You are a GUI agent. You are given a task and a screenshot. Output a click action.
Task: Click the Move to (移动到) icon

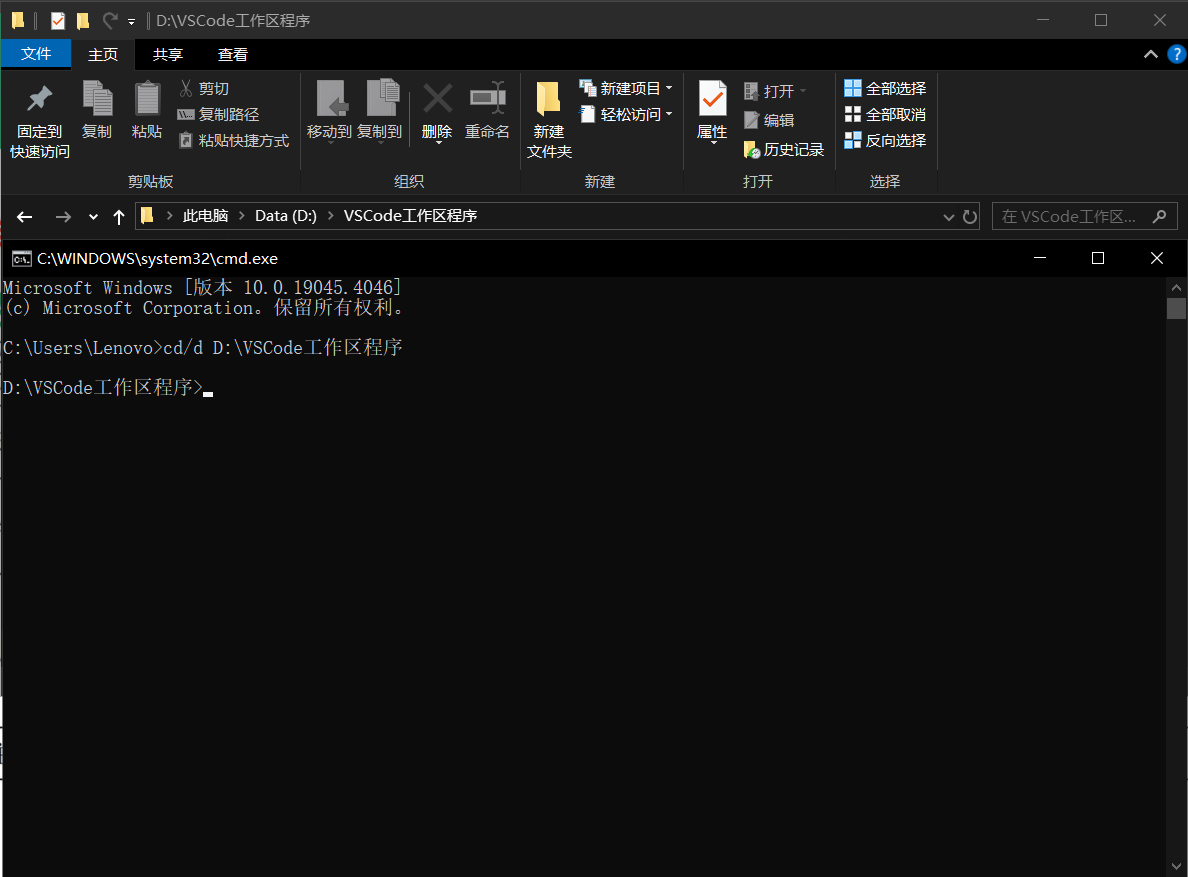click(x=330, y=98)
